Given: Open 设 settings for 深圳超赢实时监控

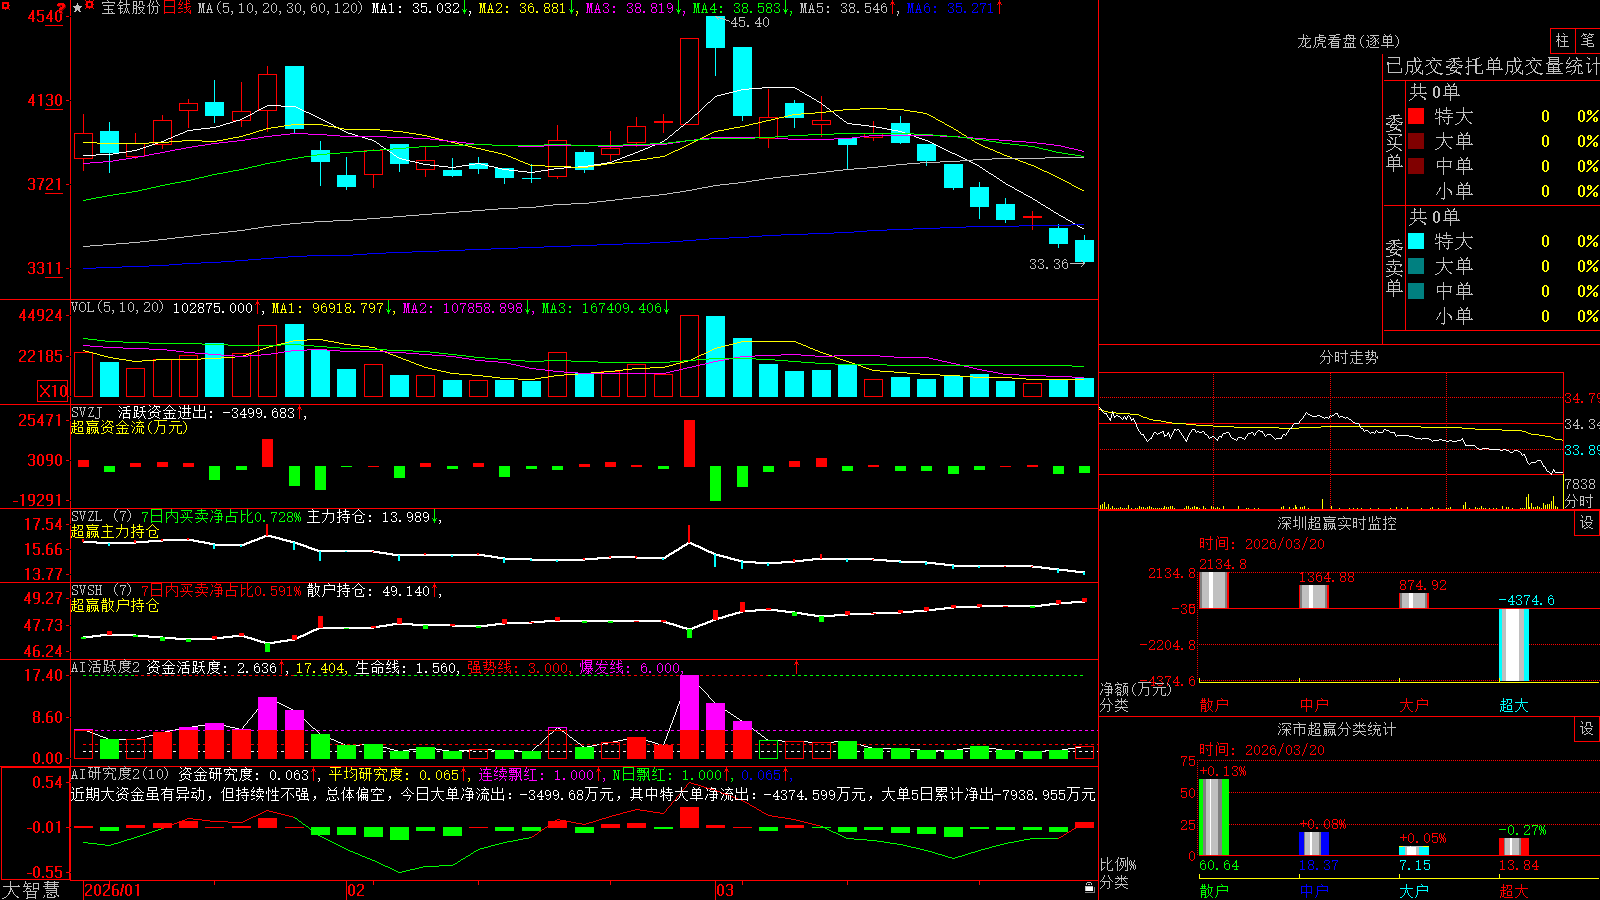Looking at the screenshot, I should pos(1587,523).
